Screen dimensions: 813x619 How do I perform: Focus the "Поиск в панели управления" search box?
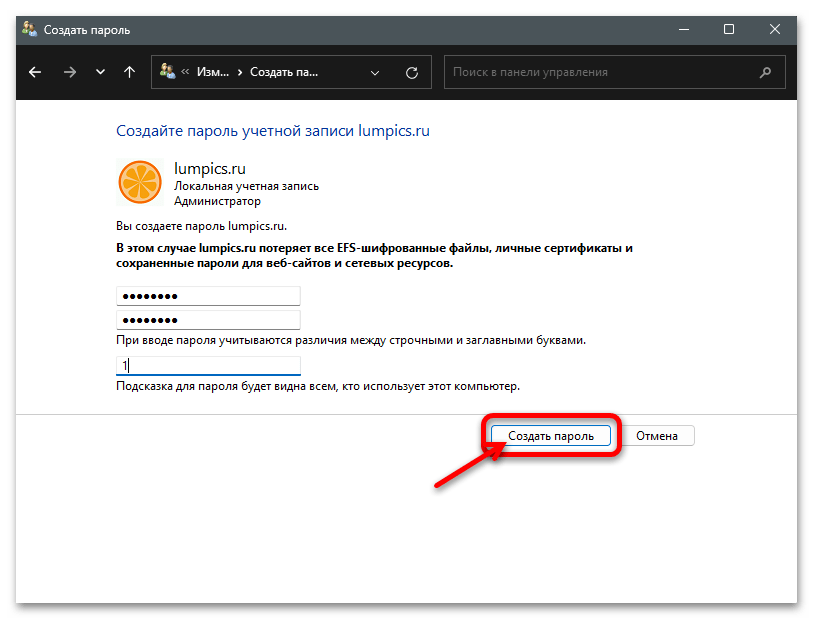(600, 72)
